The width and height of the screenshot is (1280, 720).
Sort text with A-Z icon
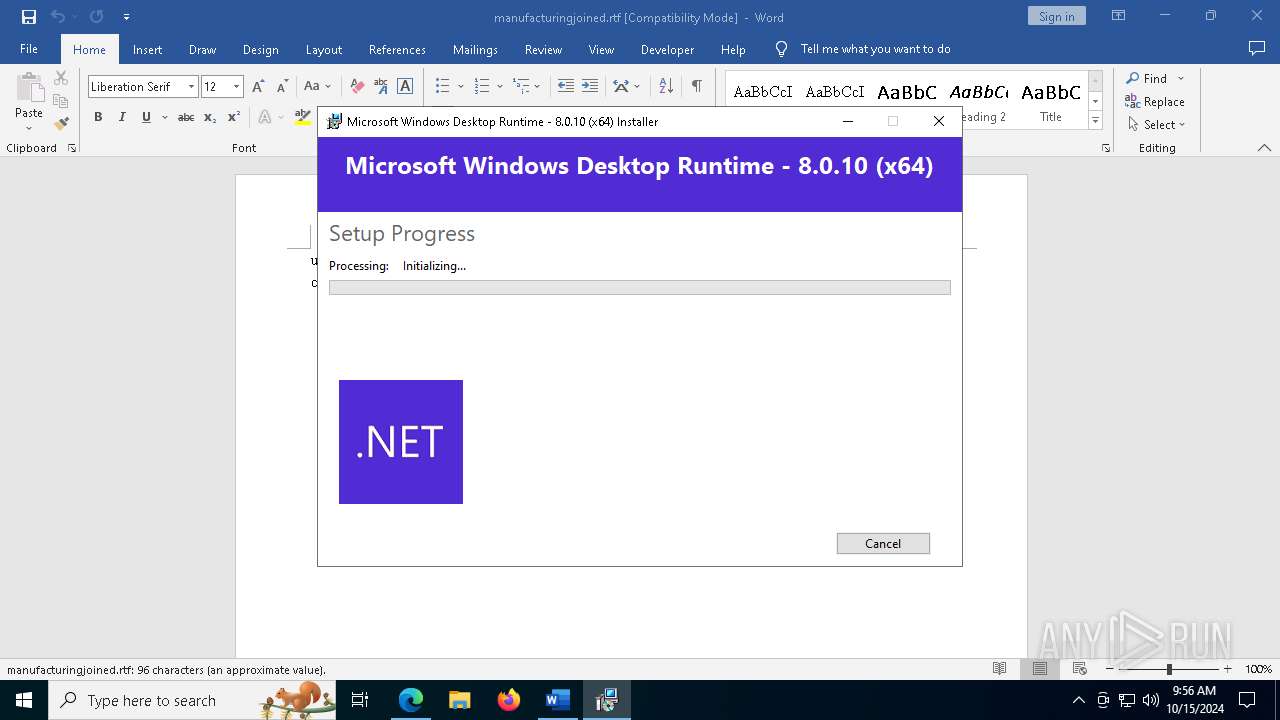pos(666,87)
